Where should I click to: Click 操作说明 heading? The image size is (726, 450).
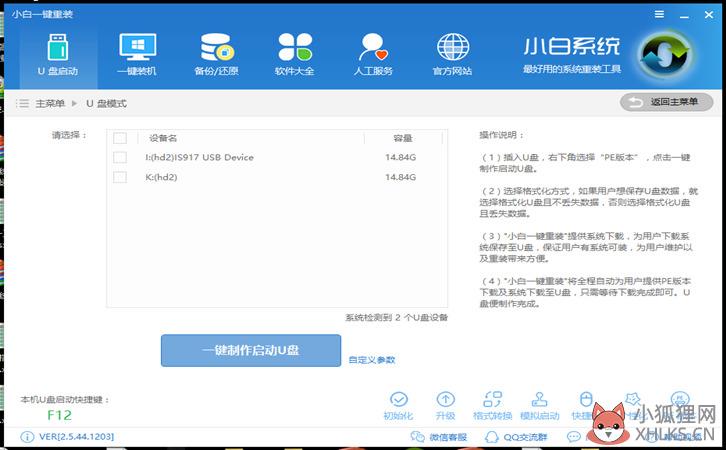[x=501, y=135]
